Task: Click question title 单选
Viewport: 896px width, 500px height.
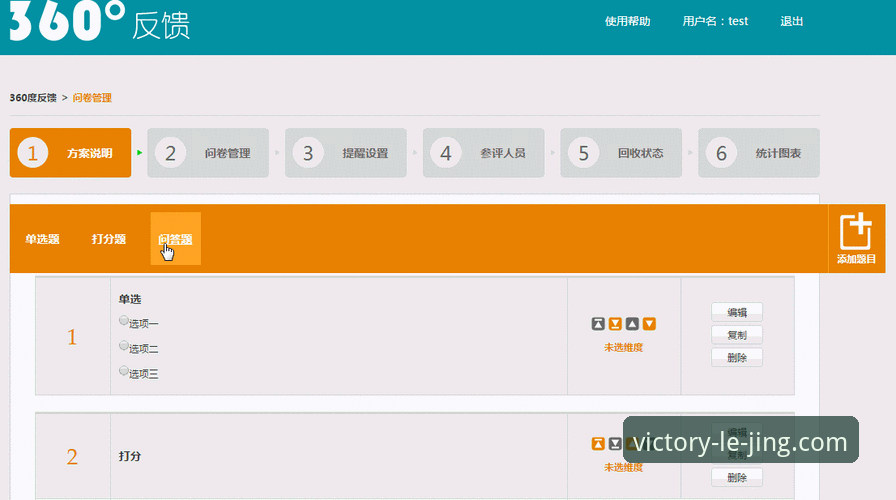Action: pos(130,299)
